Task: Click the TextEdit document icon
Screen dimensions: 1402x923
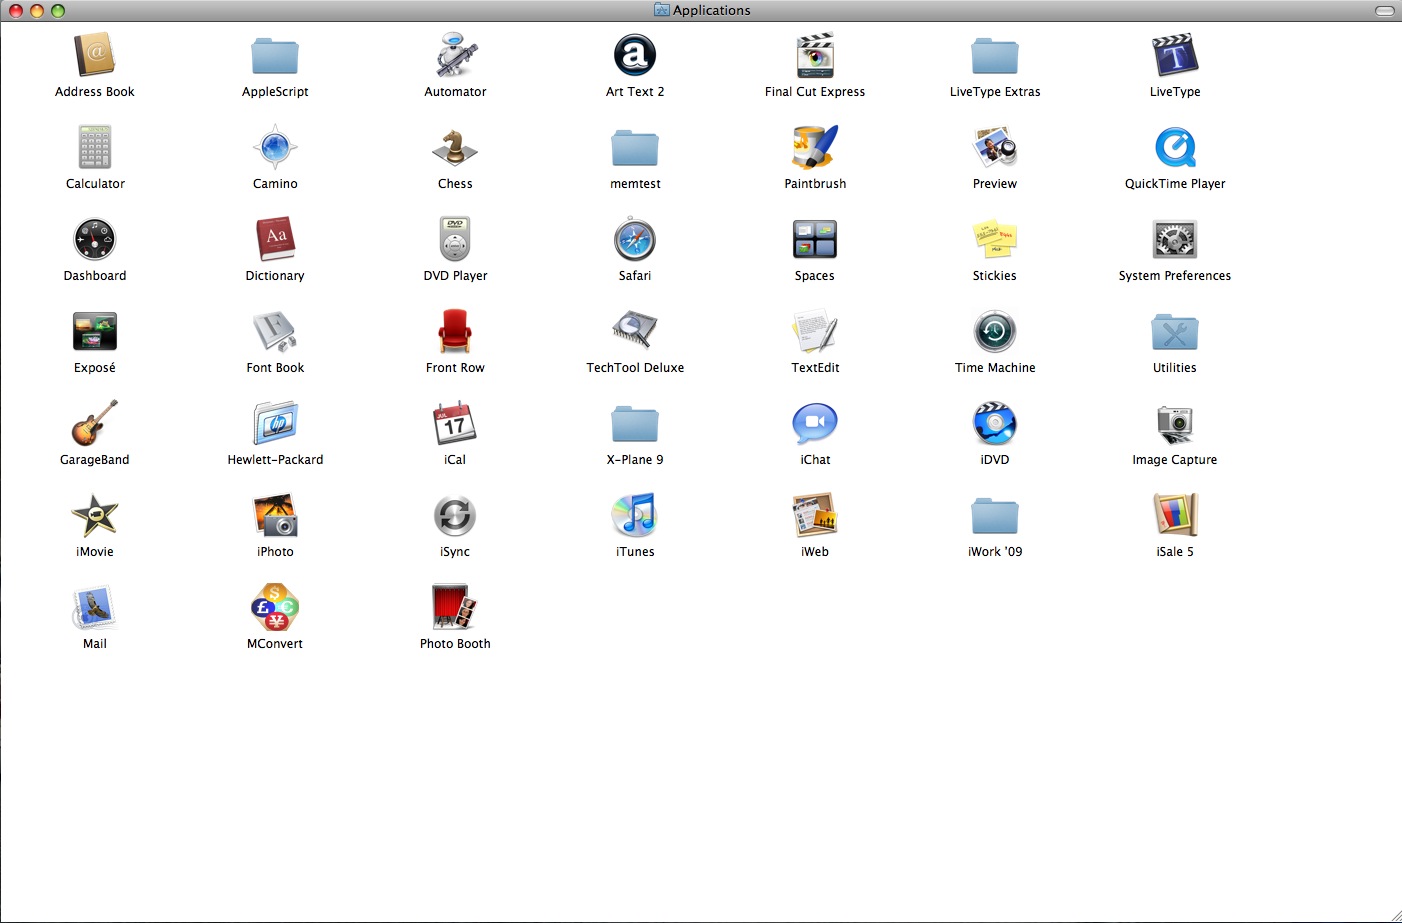Action: click(x=815, y=331)
